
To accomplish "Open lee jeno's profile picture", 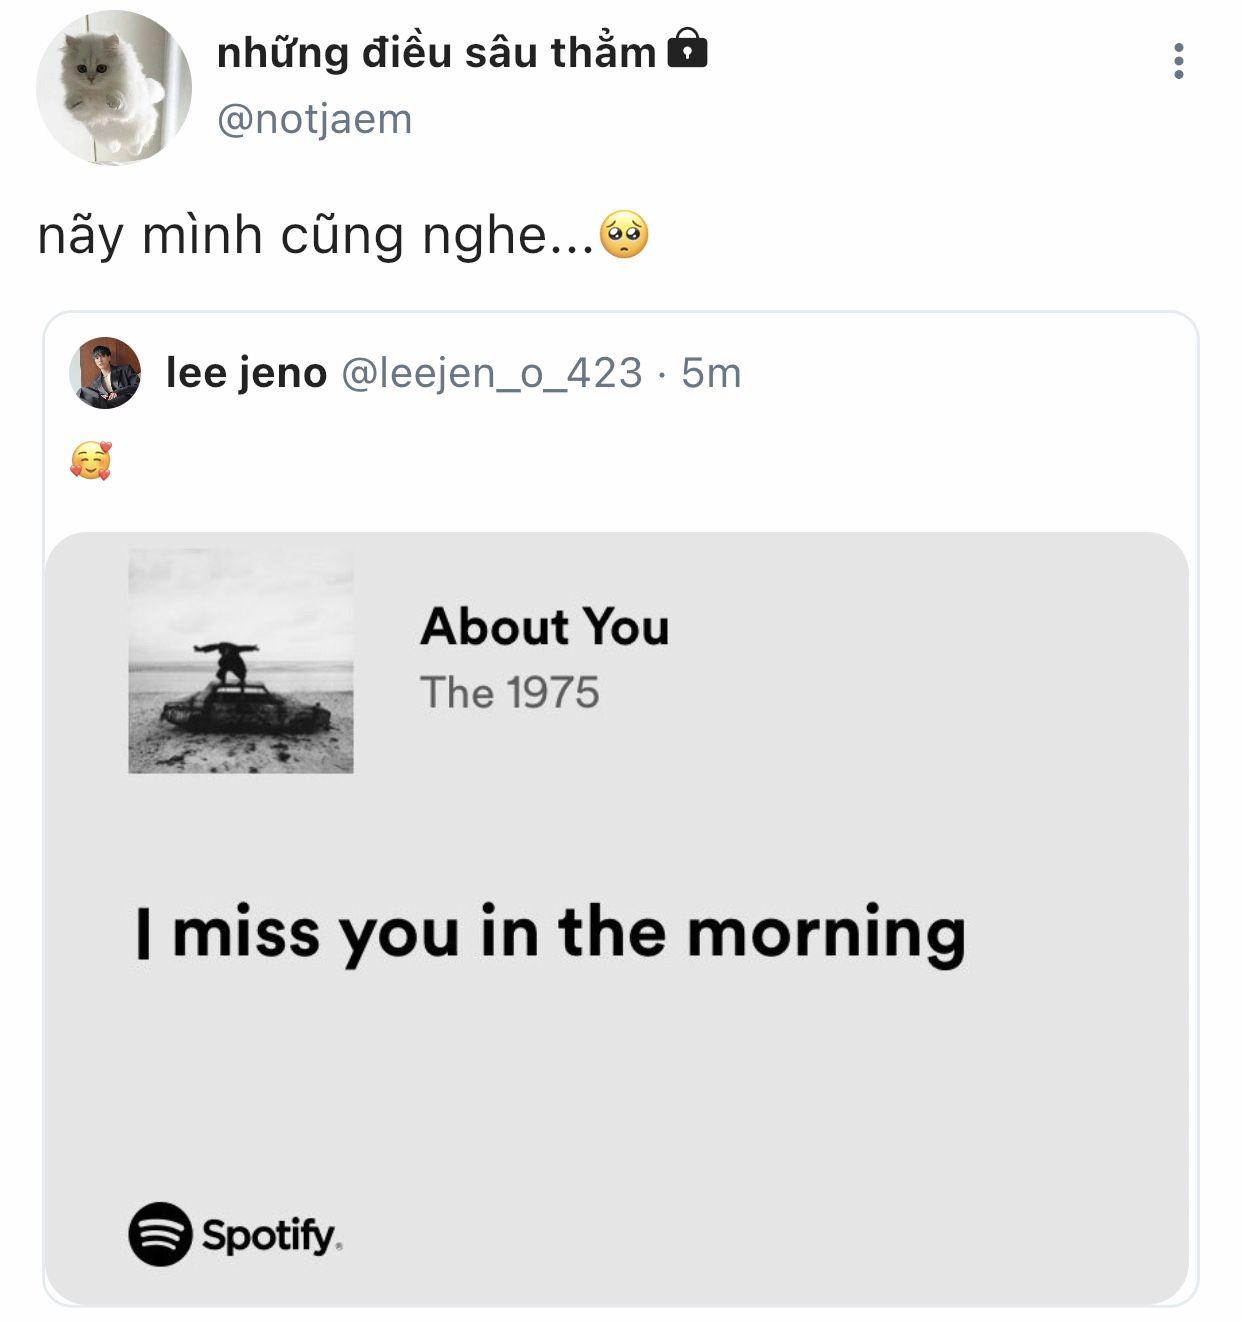I will [105, 373].
